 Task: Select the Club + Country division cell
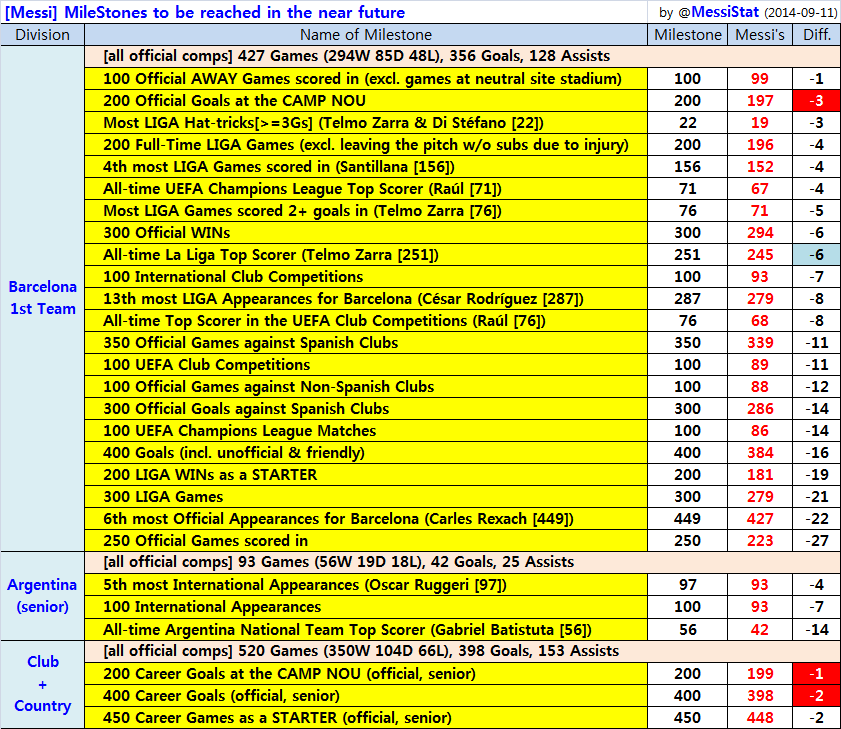point(42,684)
